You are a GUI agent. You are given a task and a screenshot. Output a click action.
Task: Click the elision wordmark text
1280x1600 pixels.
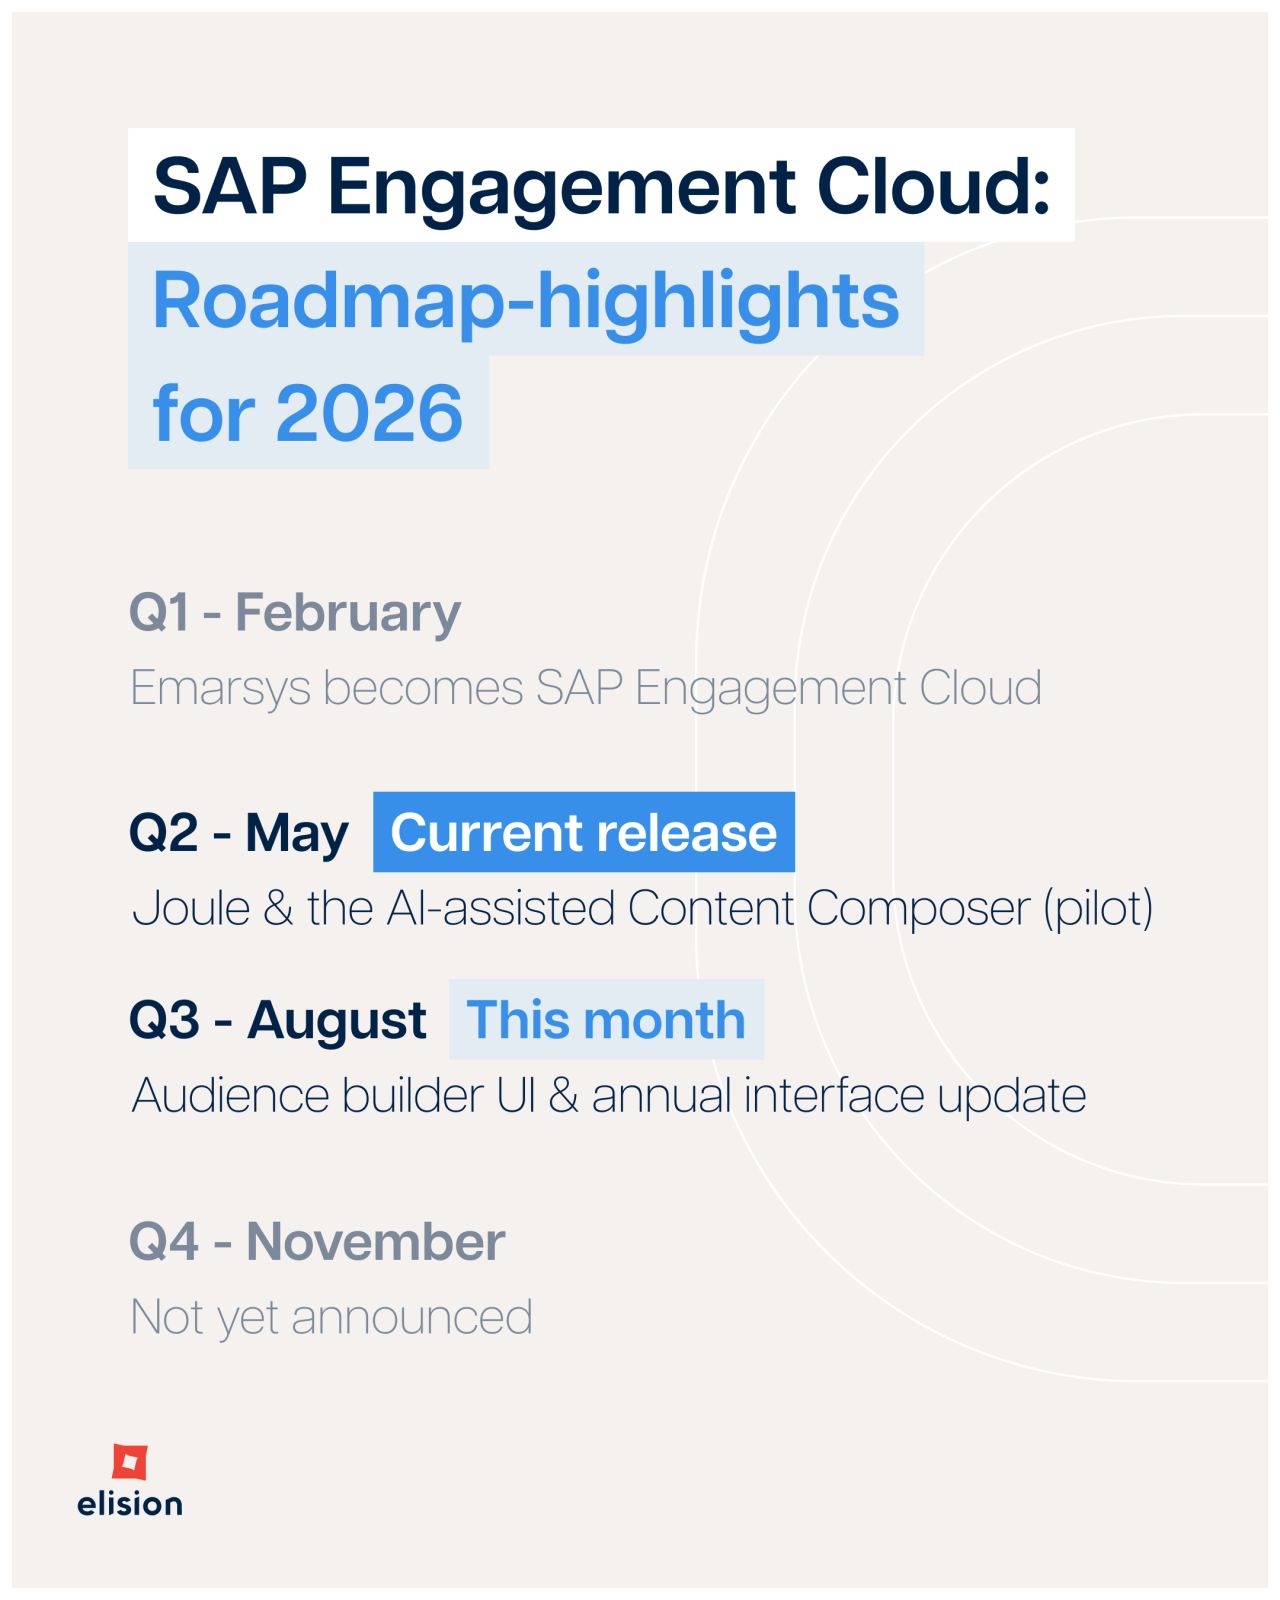[130, 1504]
